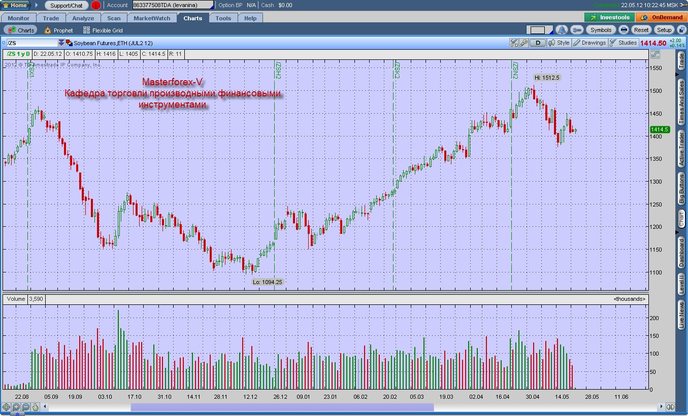Click the 1414.5 price bubble on axis
This screenshot has height=416, width=688.
(659, 129)
